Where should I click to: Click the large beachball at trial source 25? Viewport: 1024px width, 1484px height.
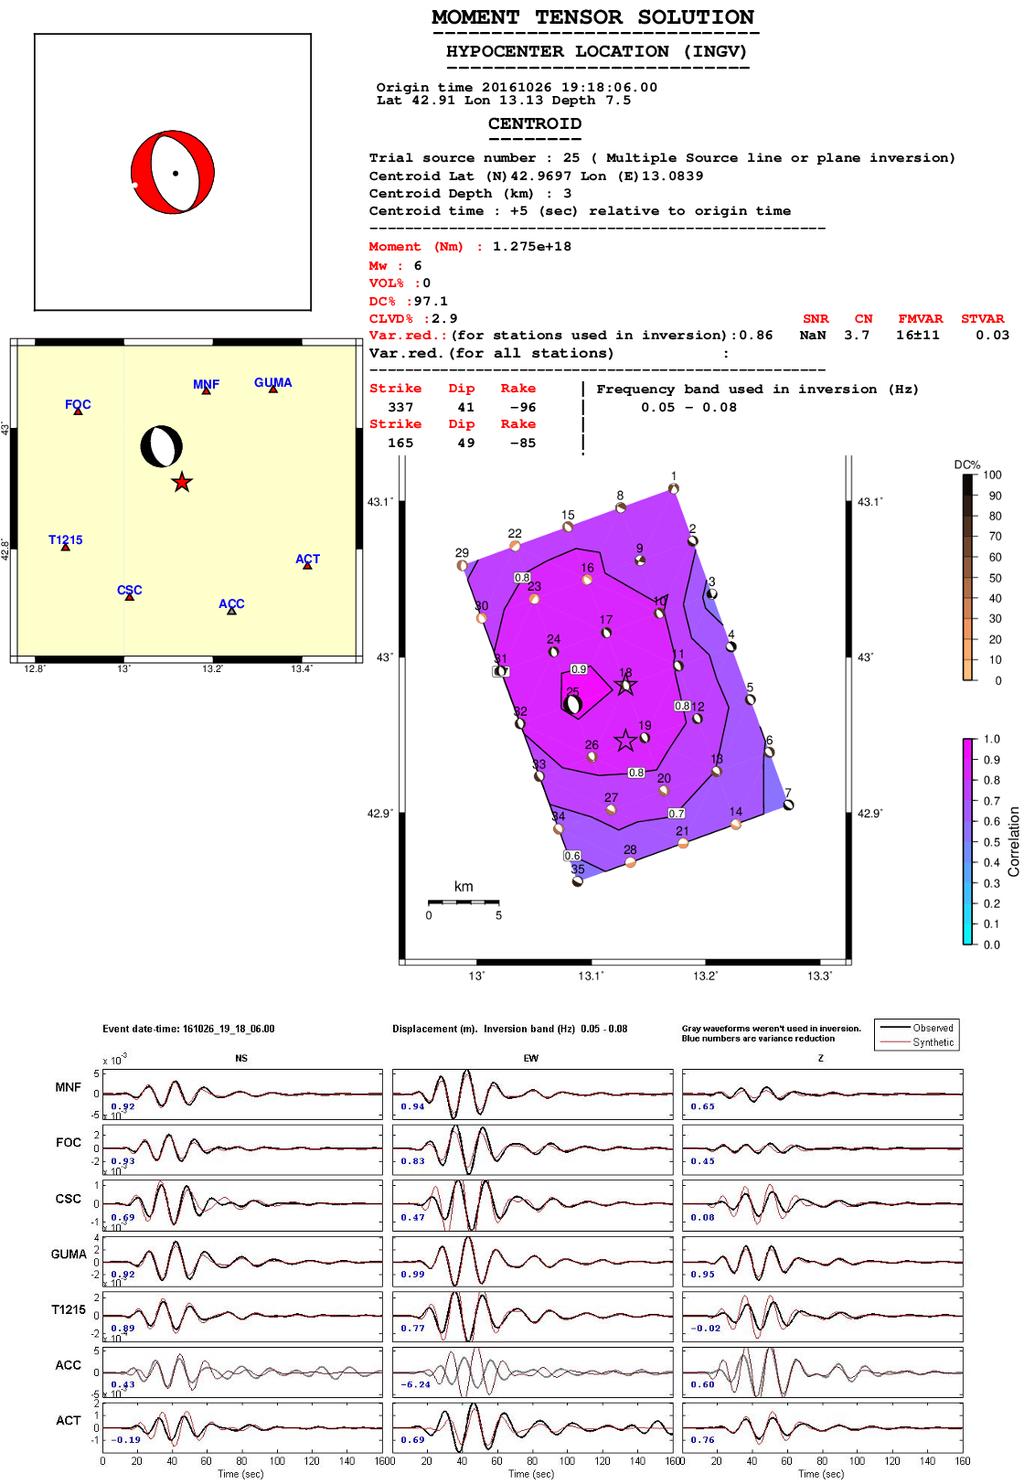tap(573, 704)
